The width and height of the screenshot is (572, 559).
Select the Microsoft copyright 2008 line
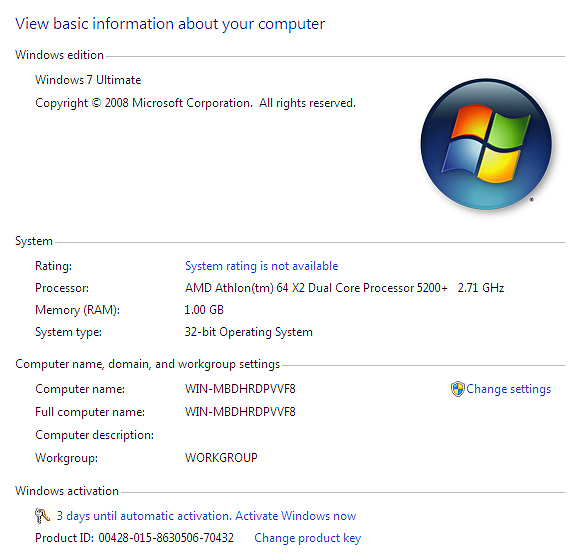click(195, 103)
